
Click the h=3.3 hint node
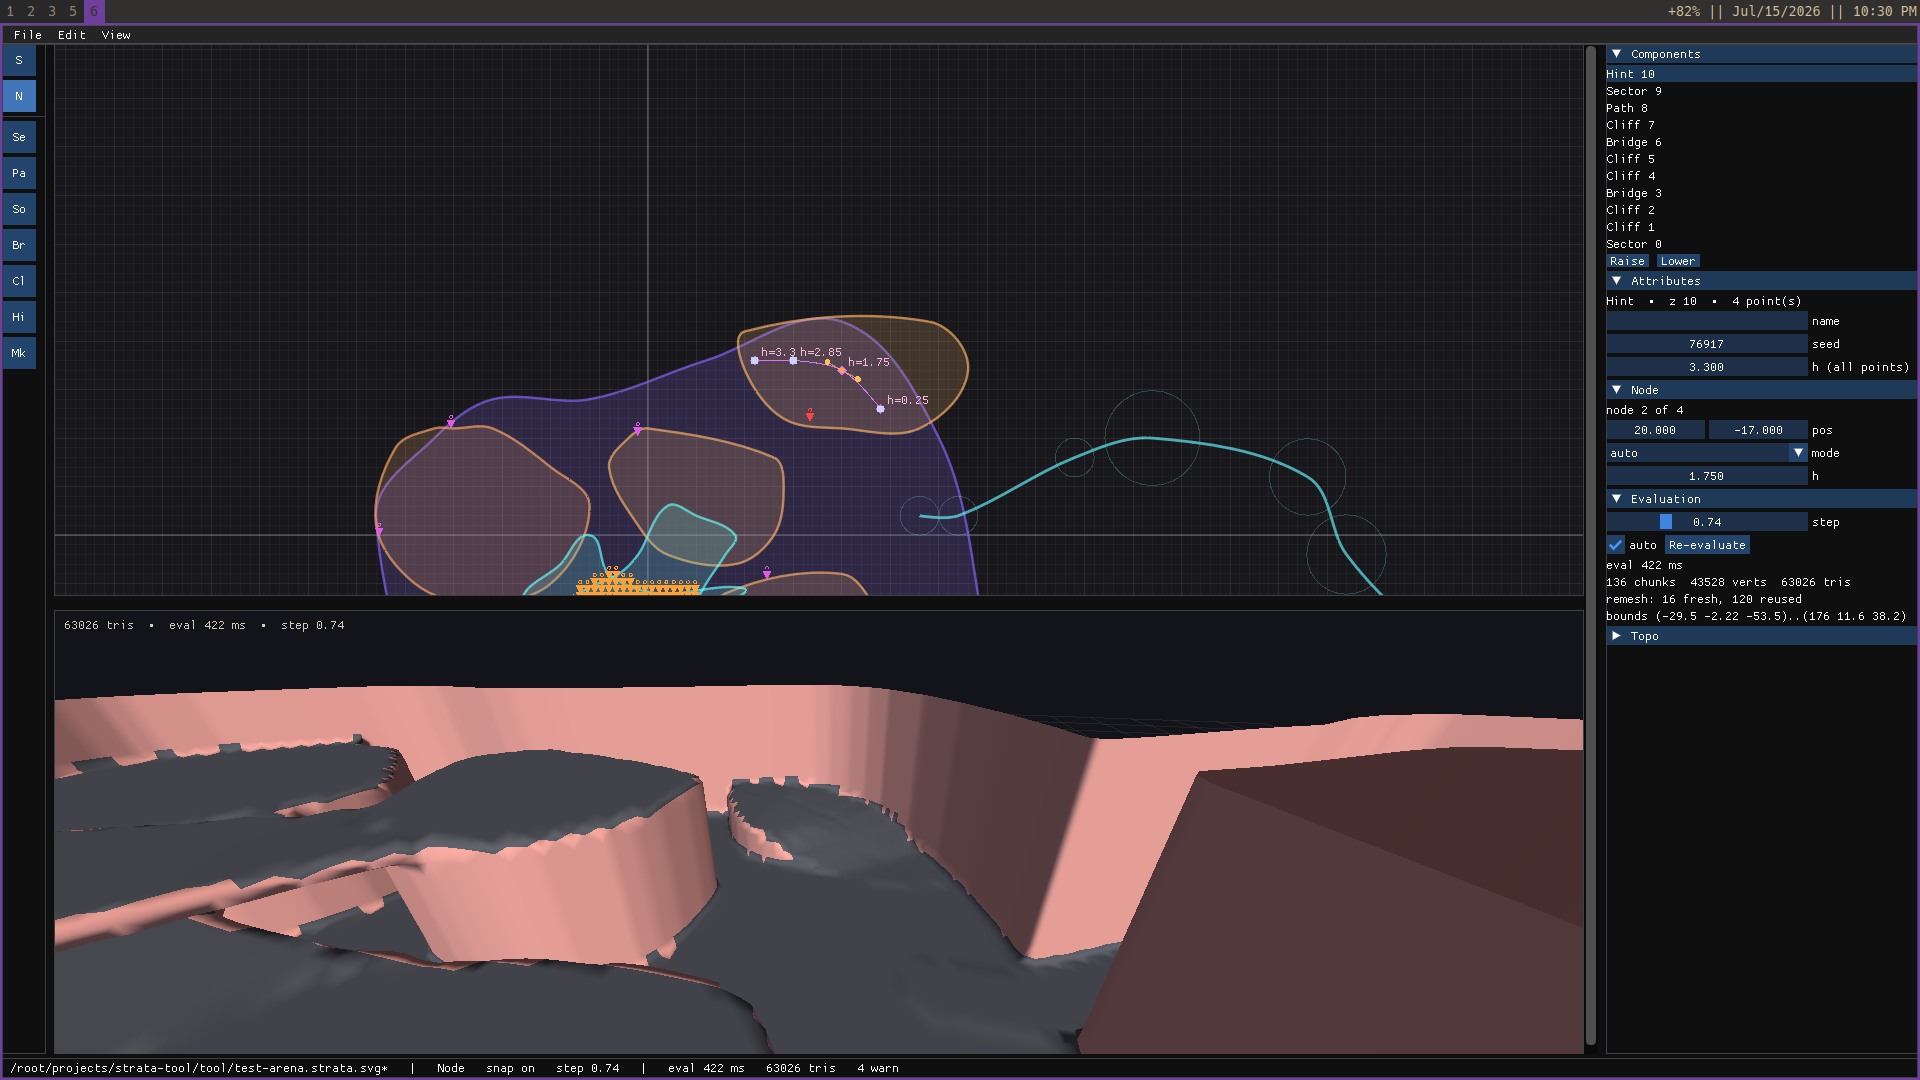tap(754, 360)
